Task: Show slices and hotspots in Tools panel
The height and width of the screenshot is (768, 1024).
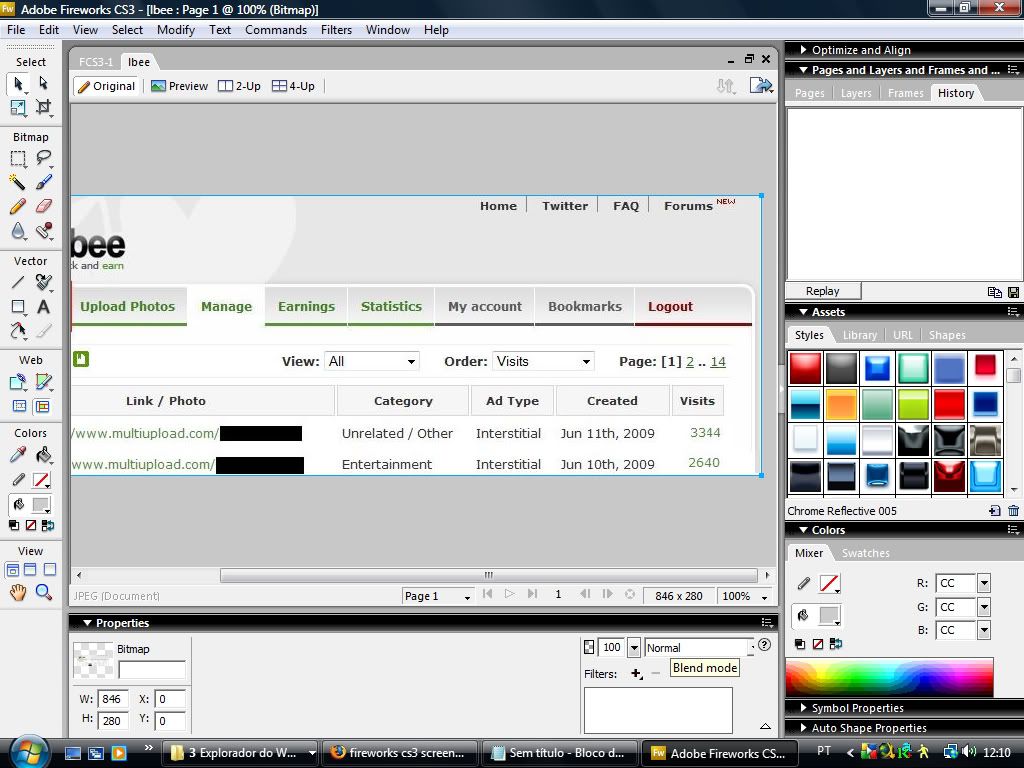Action: pos(43,406)
